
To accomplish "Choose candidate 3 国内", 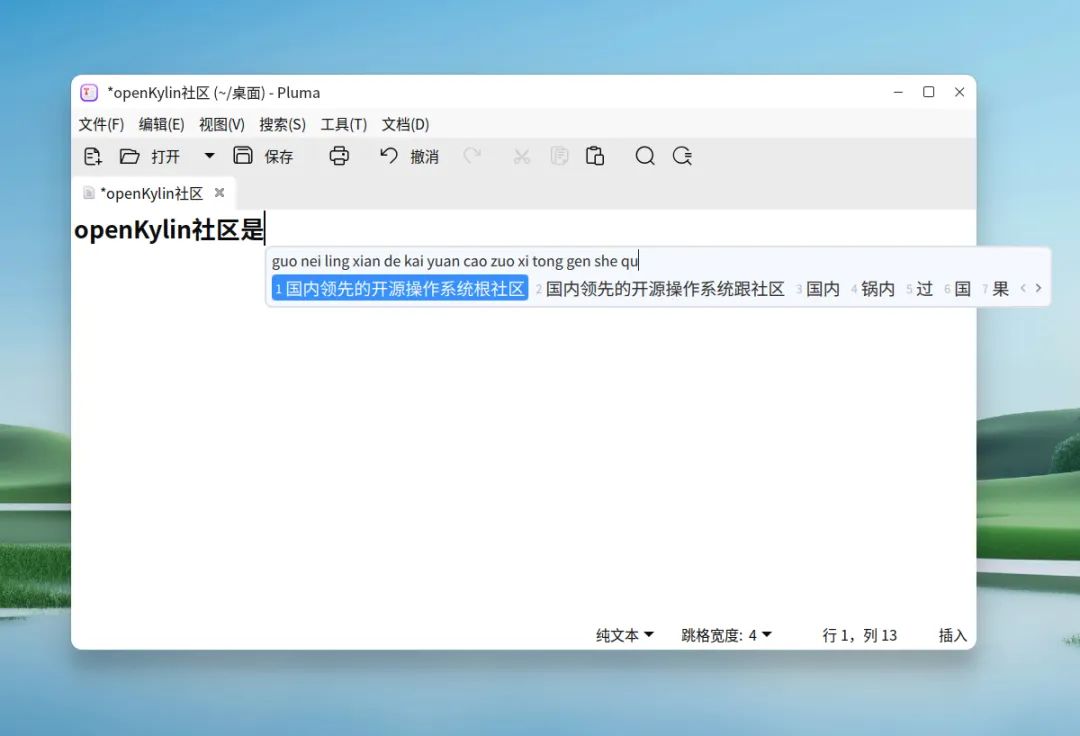I will 818,288.
